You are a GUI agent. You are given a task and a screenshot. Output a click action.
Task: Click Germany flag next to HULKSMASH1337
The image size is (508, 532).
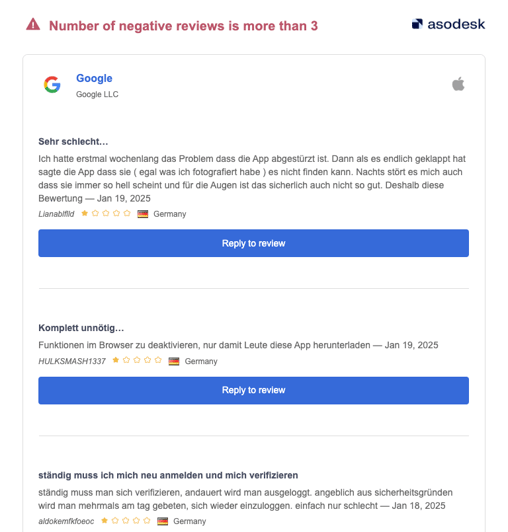(174, 361)
